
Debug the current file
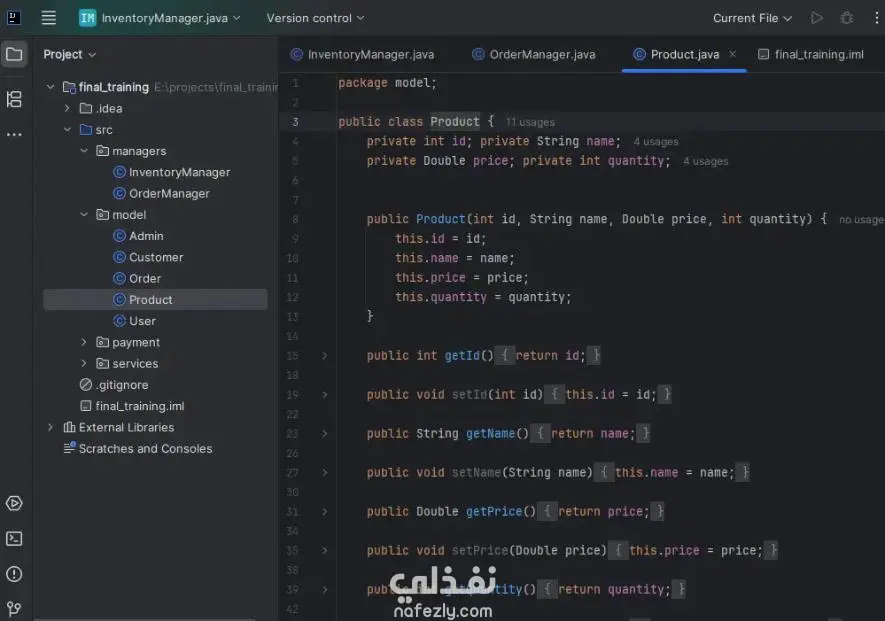847,18
